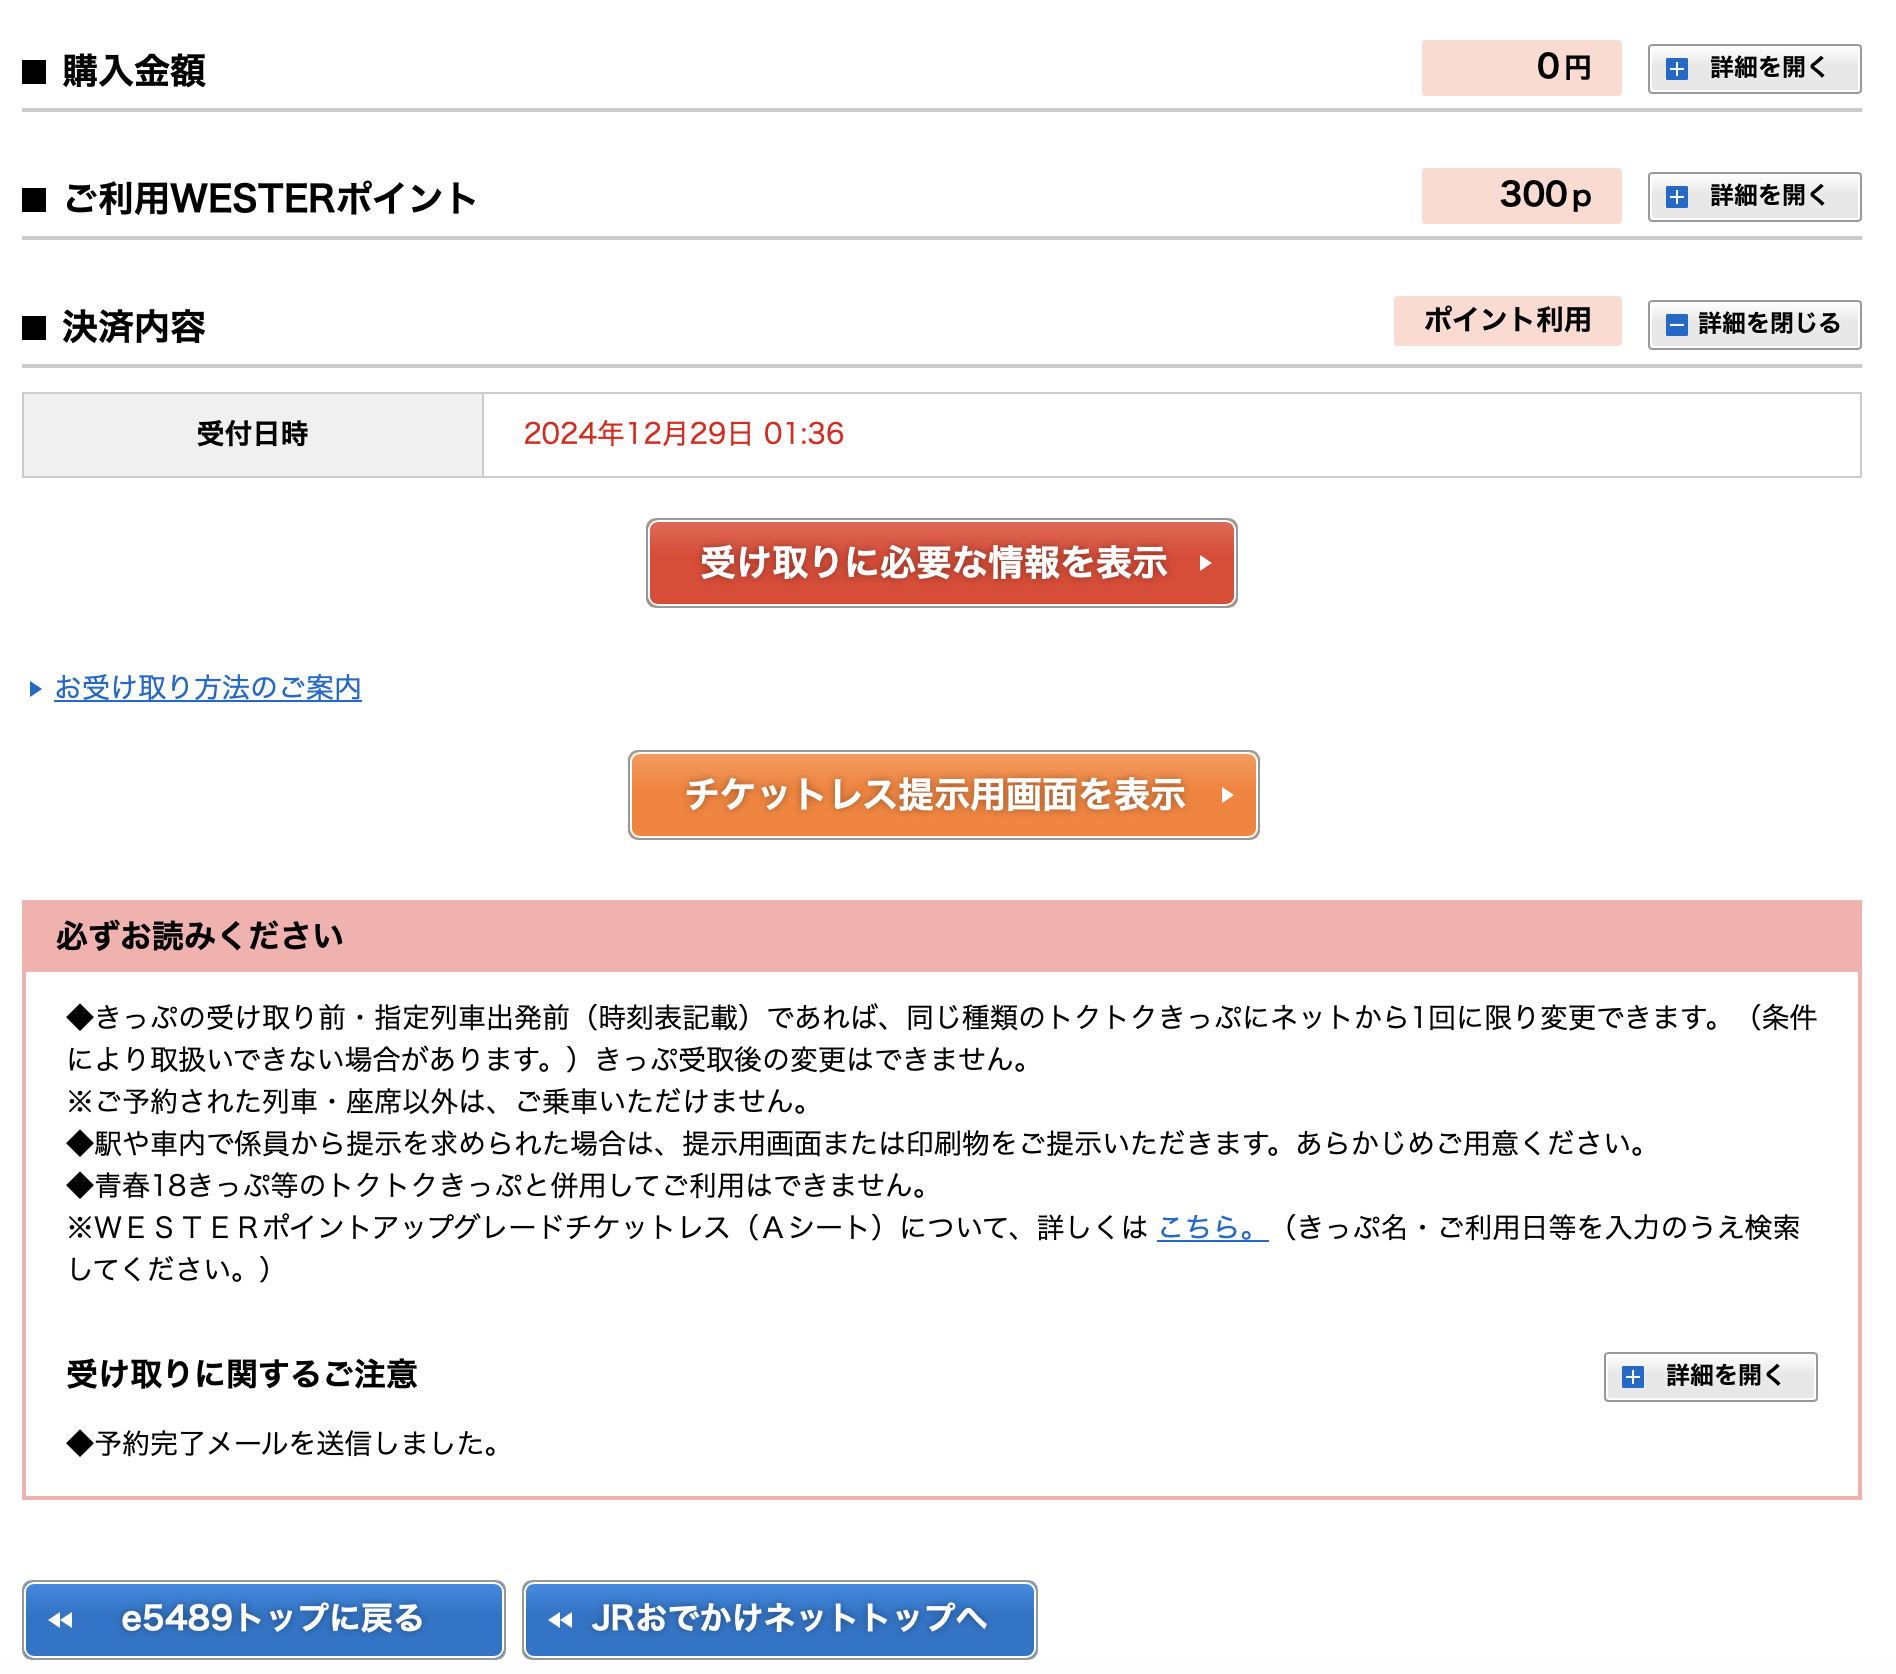
Task: Click the 受付日時 table header cell
Action: [x=253, y=435]
